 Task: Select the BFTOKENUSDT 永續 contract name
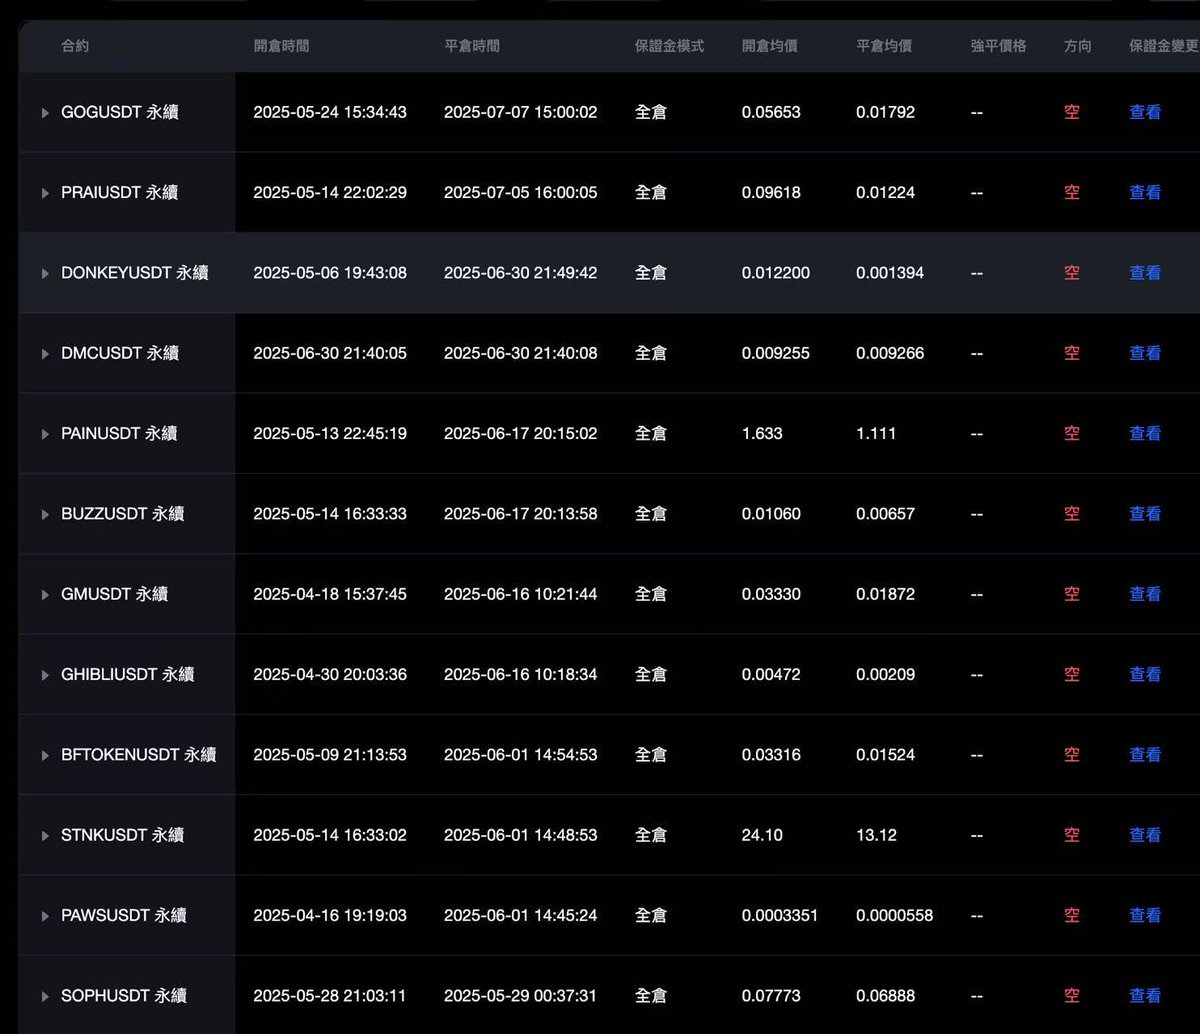[139, 754]
